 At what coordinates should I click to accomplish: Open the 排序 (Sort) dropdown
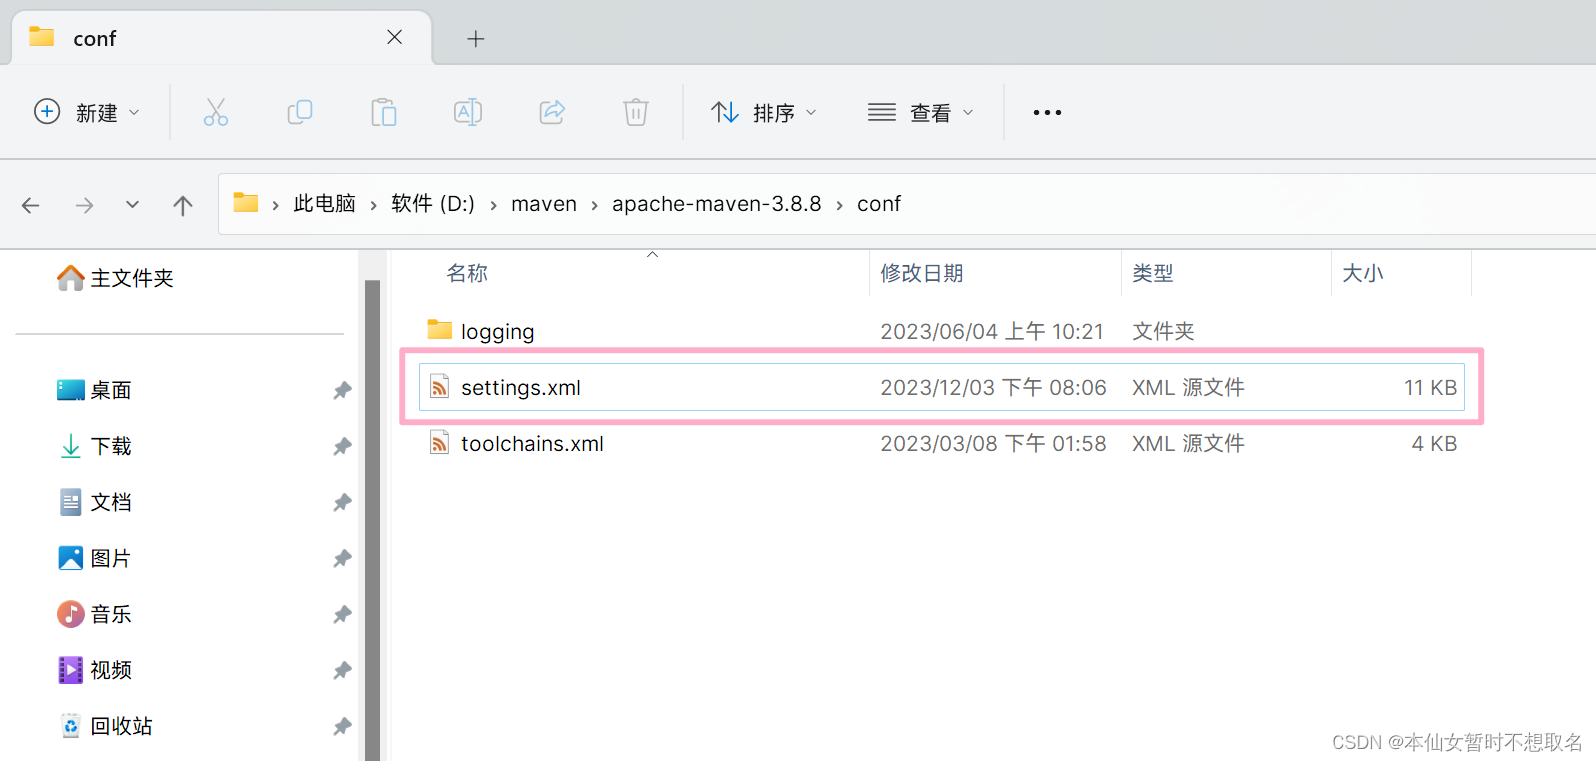[x=764, y=112]
